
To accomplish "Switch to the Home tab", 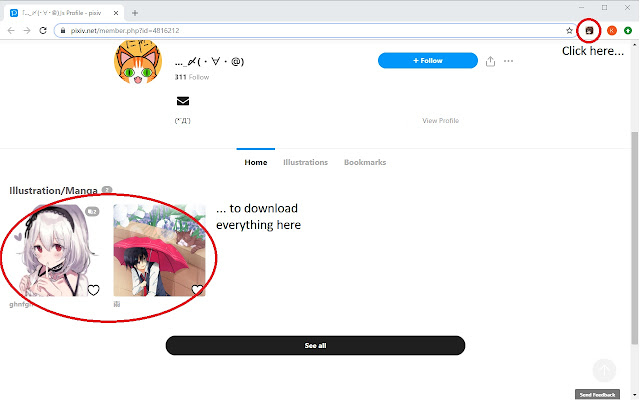I will point(256,162).
